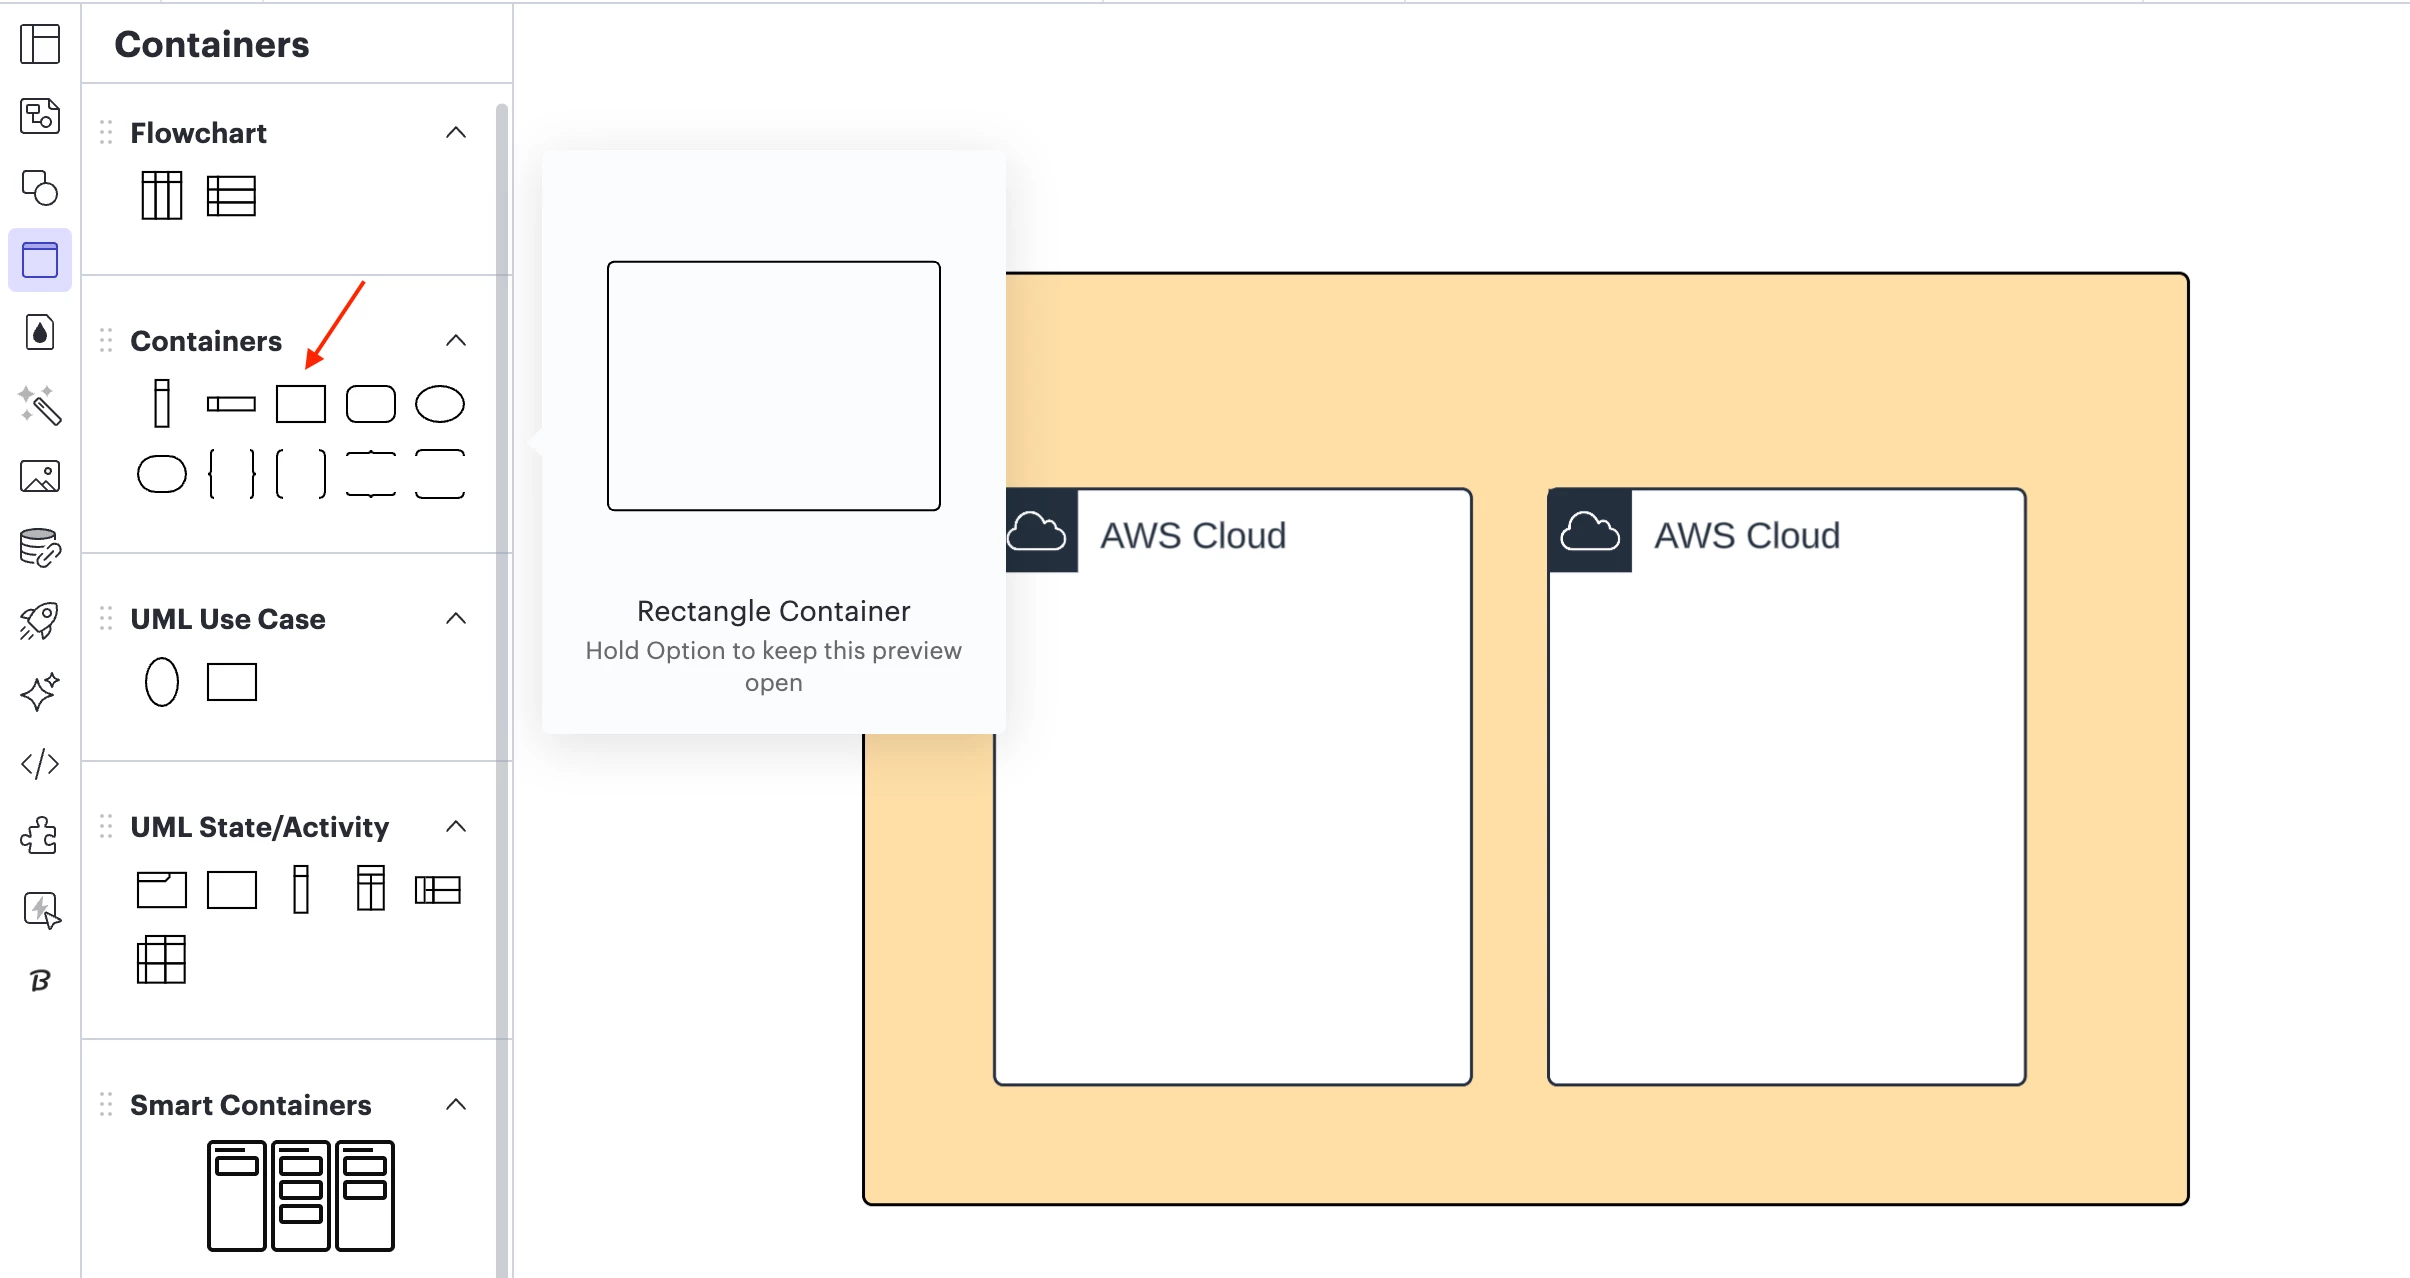This screenshot has height=1278, width=2410.
Task: Open the Containers panel in the left sidebar
Action: pos(40,260)
